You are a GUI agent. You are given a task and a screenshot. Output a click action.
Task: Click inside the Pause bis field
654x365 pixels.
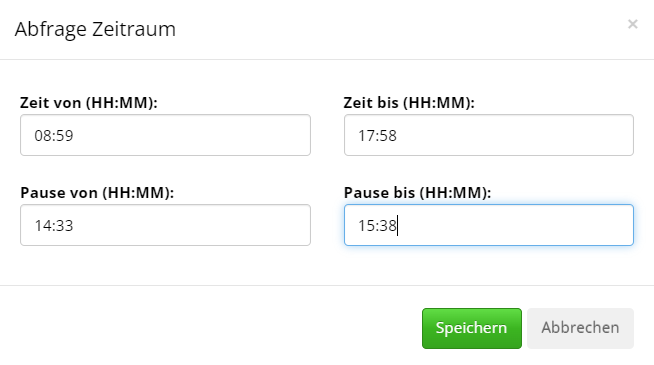(x=489, y=225)
